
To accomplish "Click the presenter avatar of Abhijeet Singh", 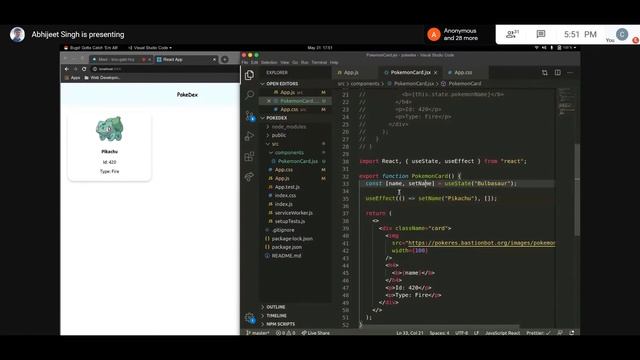I will click(x=17, y=35).
